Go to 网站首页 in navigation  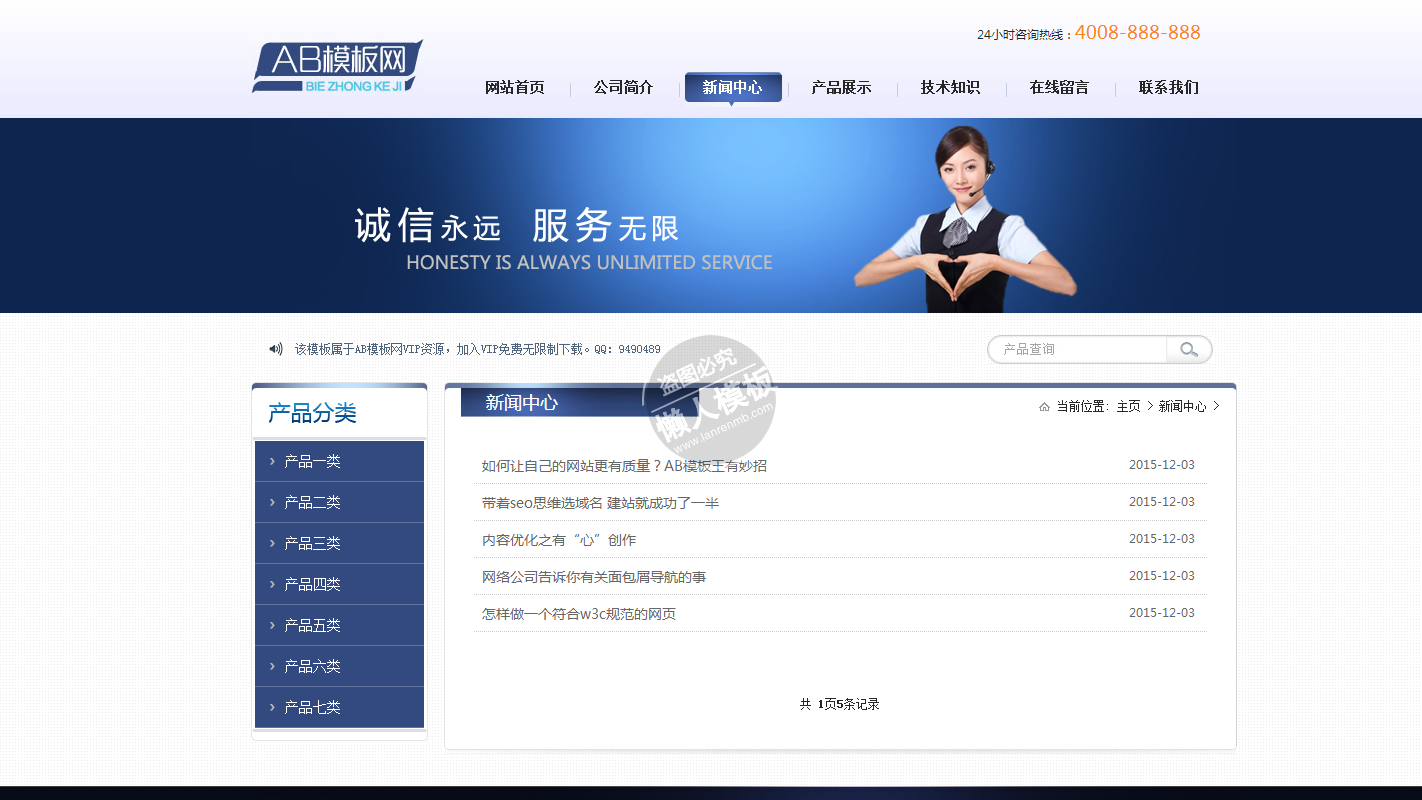tap(514, 87)
